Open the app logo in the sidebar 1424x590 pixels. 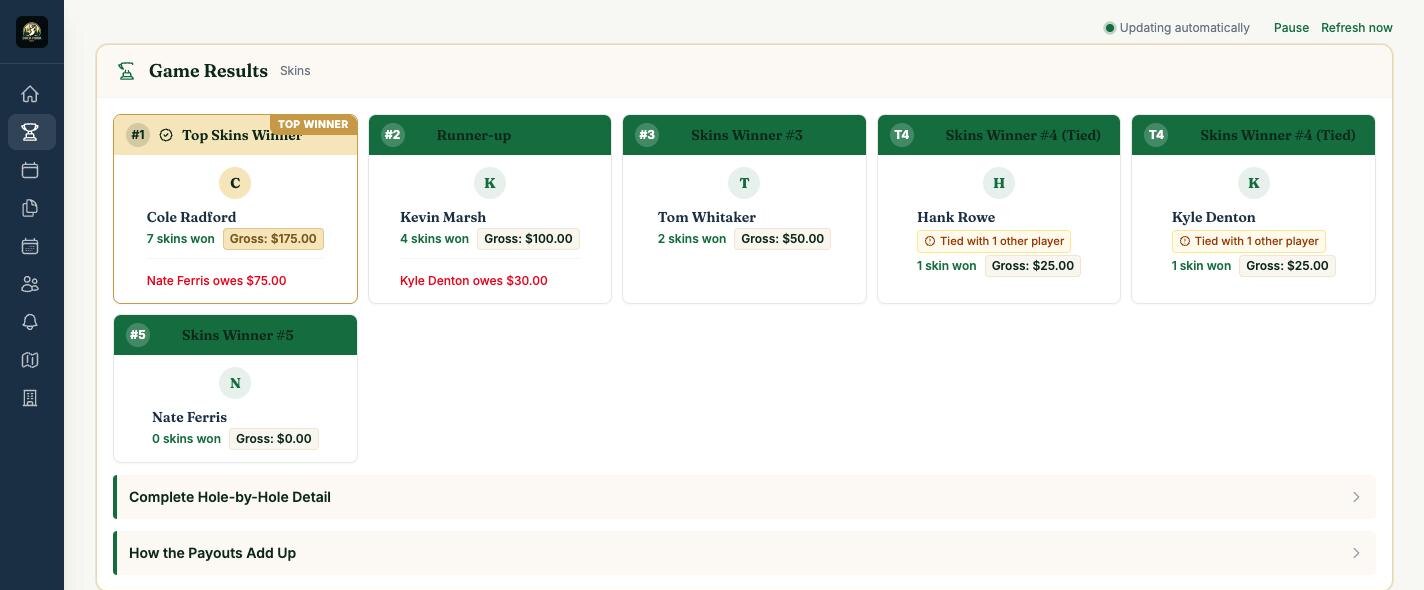tap(32, 32)
